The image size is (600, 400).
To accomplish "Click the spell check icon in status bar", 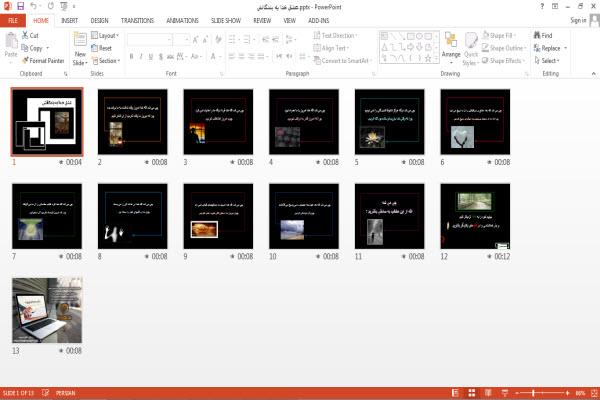I will (46, 393).
